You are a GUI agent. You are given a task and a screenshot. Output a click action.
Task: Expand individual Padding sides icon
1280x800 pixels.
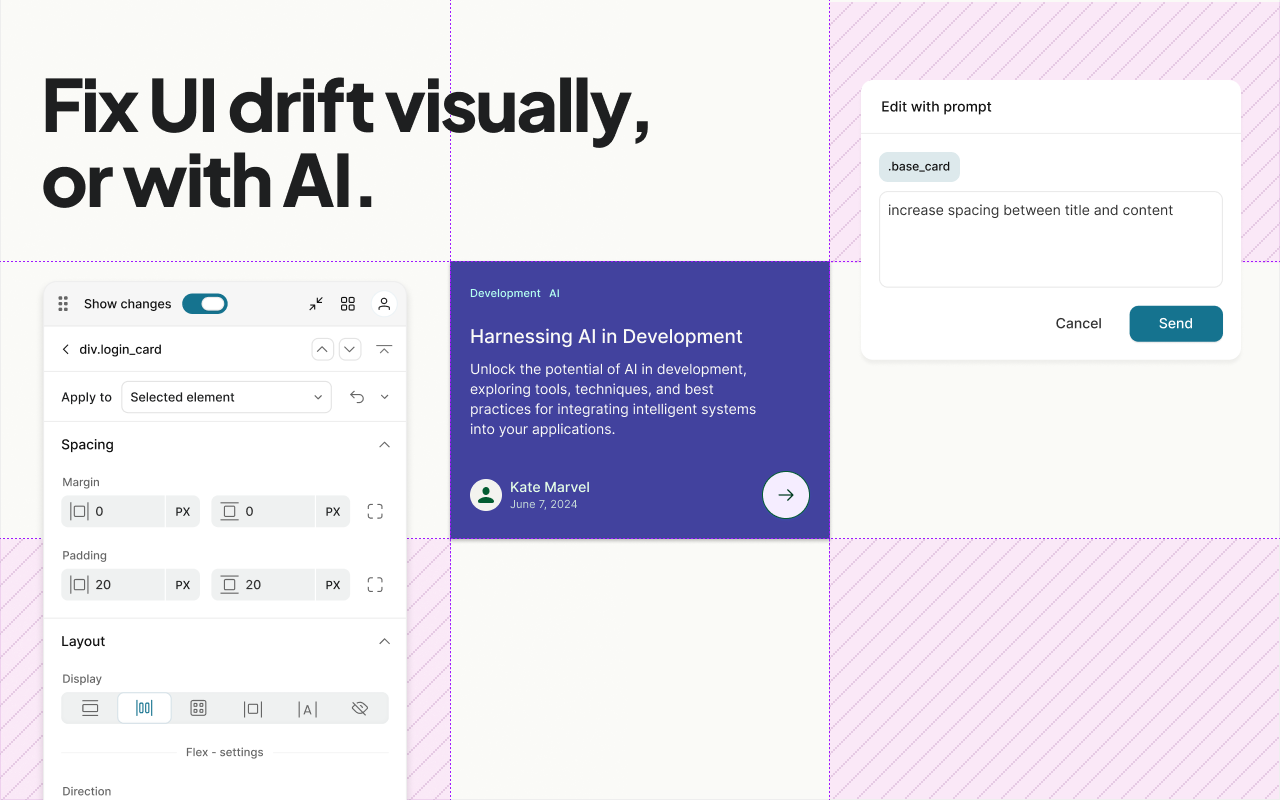375,585
